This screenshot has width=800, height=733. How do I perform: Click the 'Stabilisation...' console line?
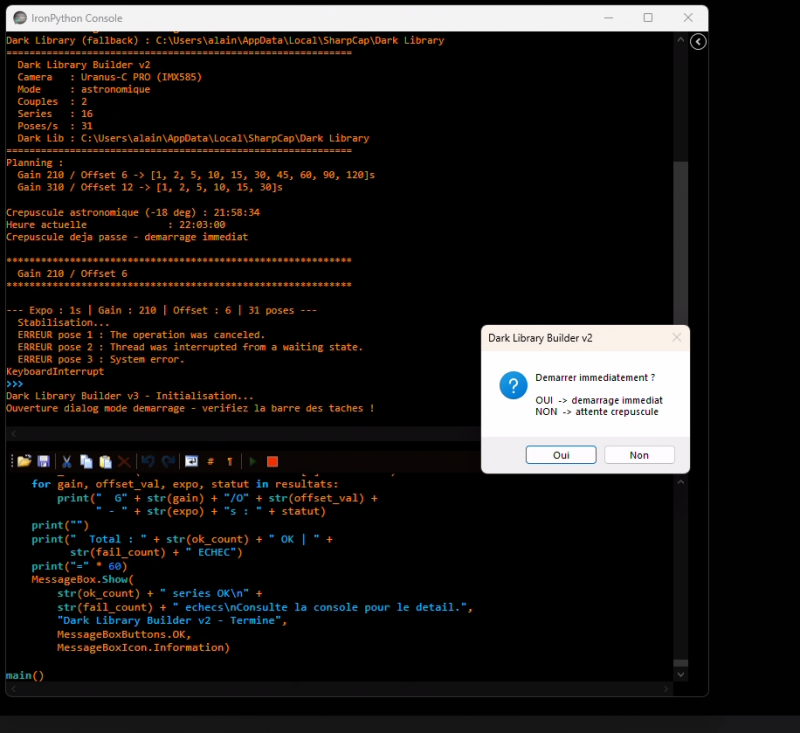[x=63, y=322]
